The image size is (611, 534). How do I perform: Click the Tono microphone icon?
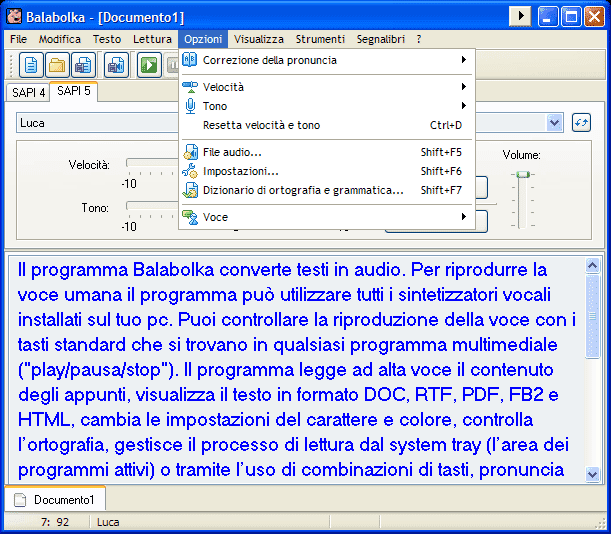(190, 106)
